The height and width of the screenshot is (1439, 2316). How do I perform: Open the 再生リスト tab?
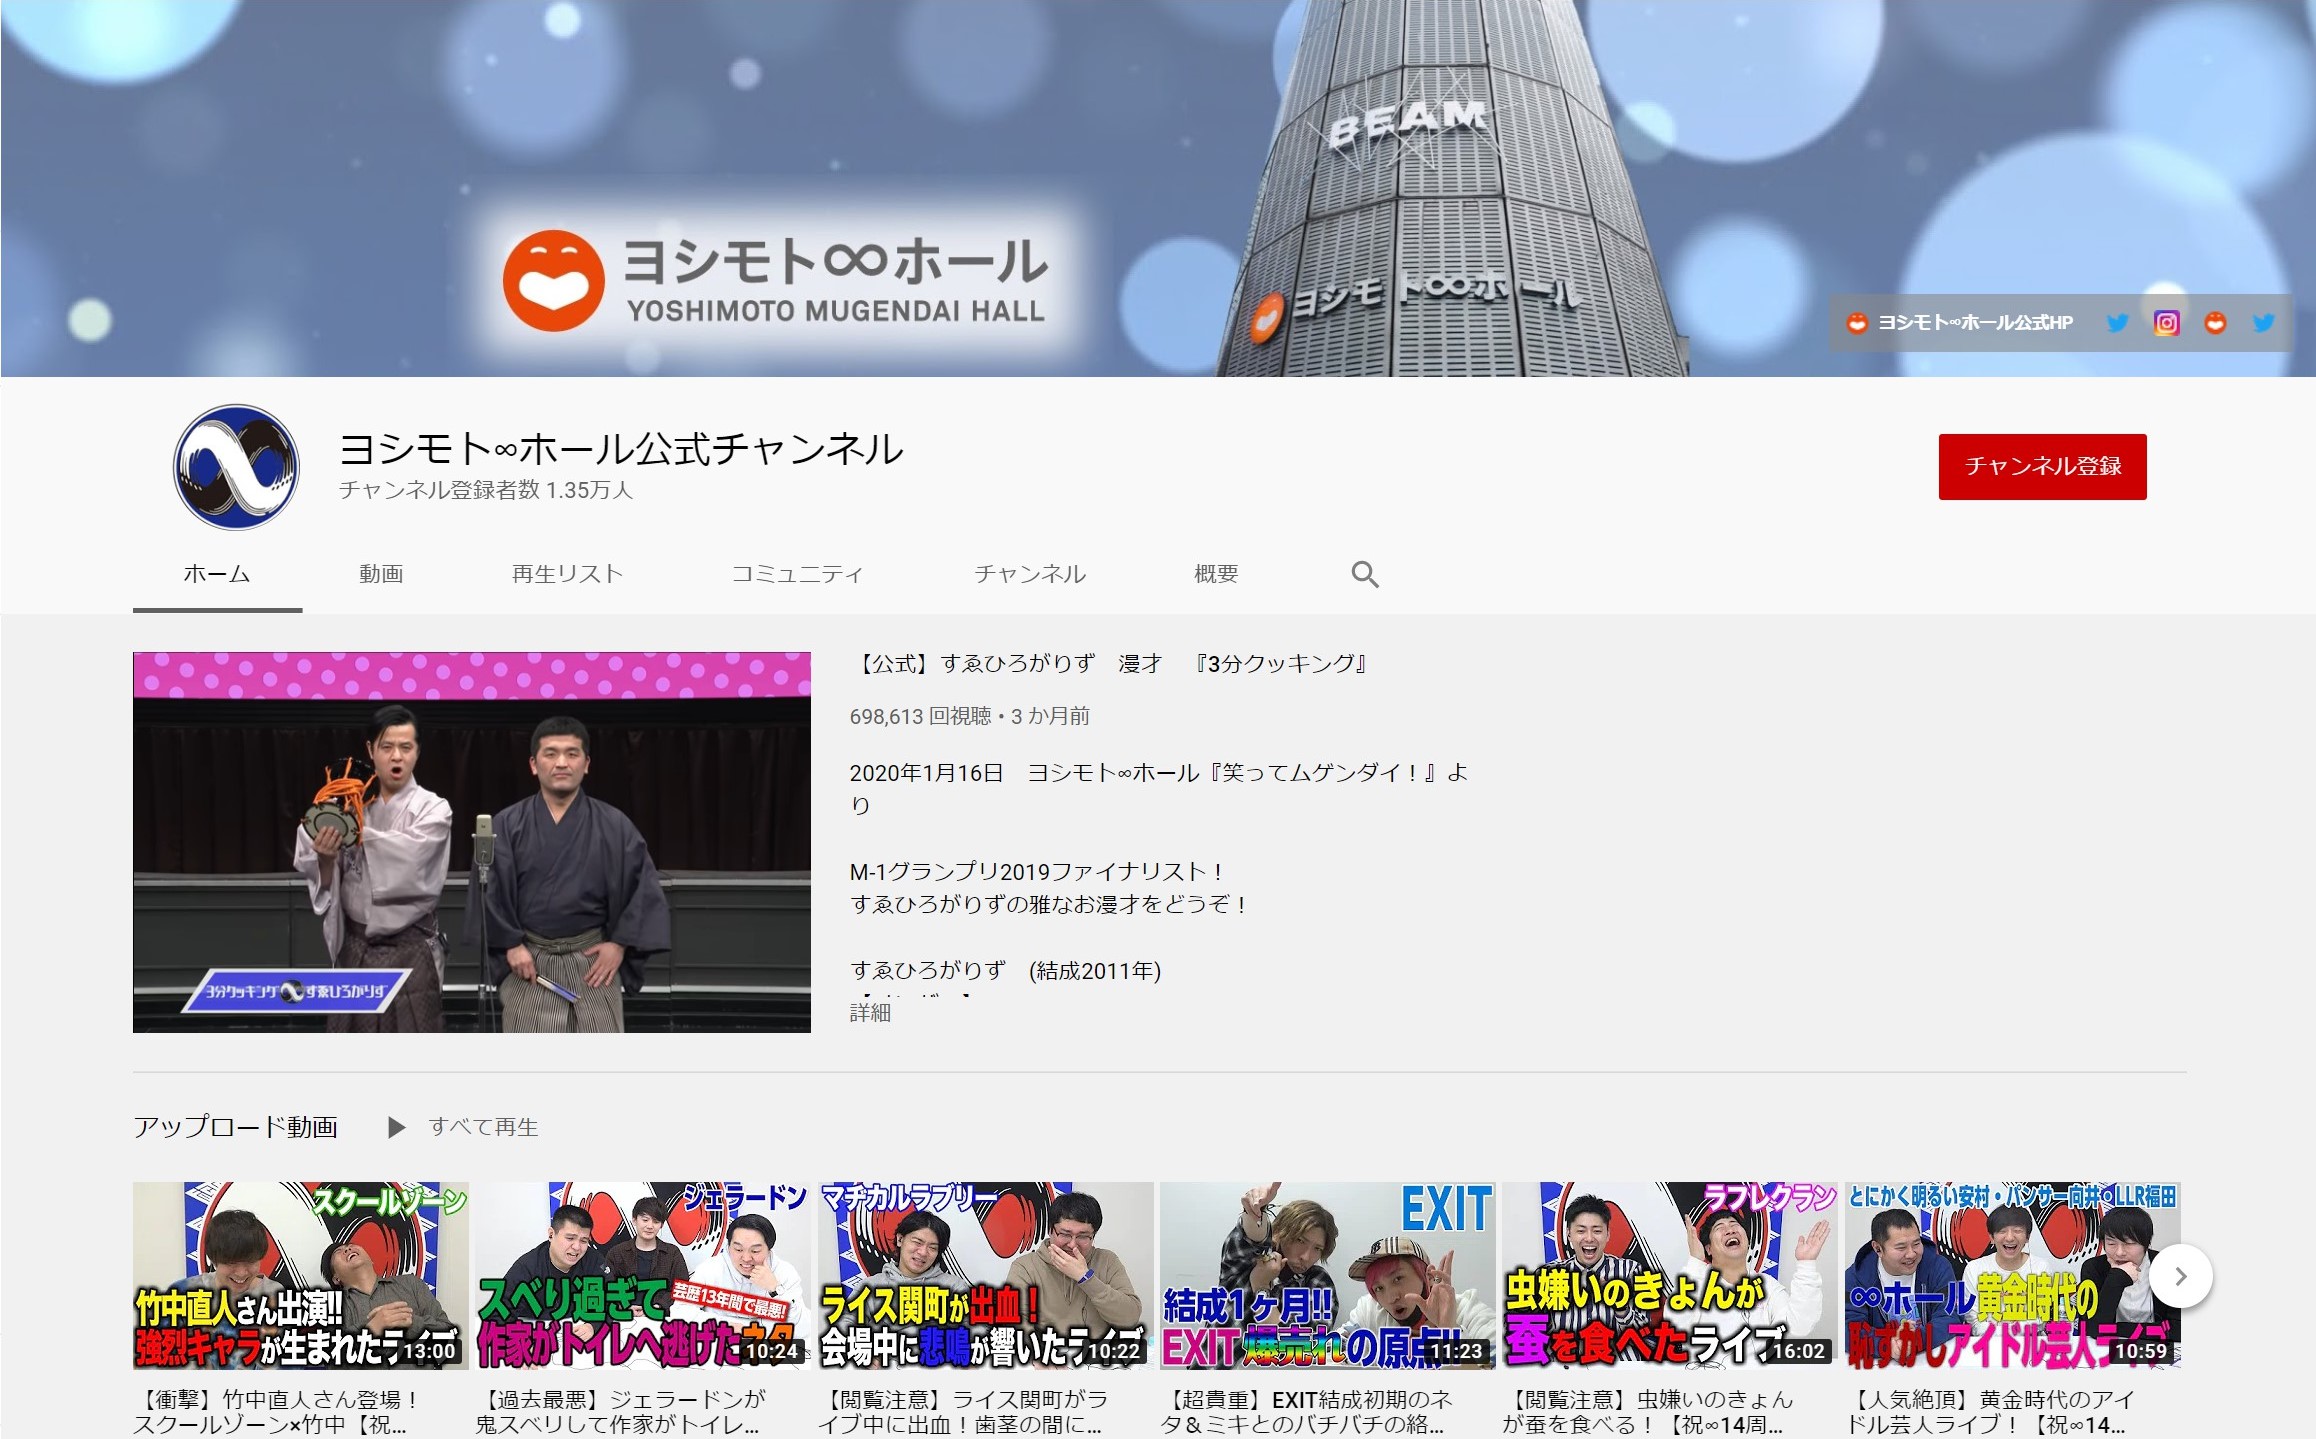[567, 574]
